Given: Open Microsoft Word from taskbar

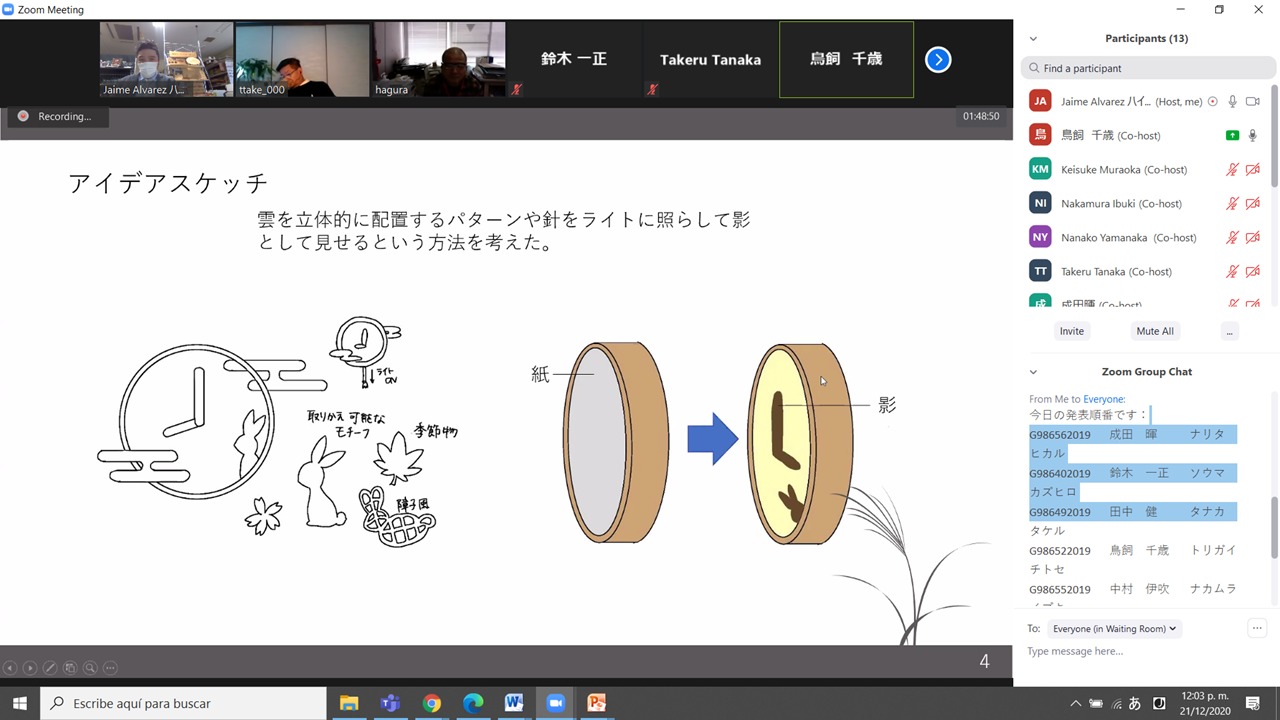Looking at the screenshot, I should (514, 703).
